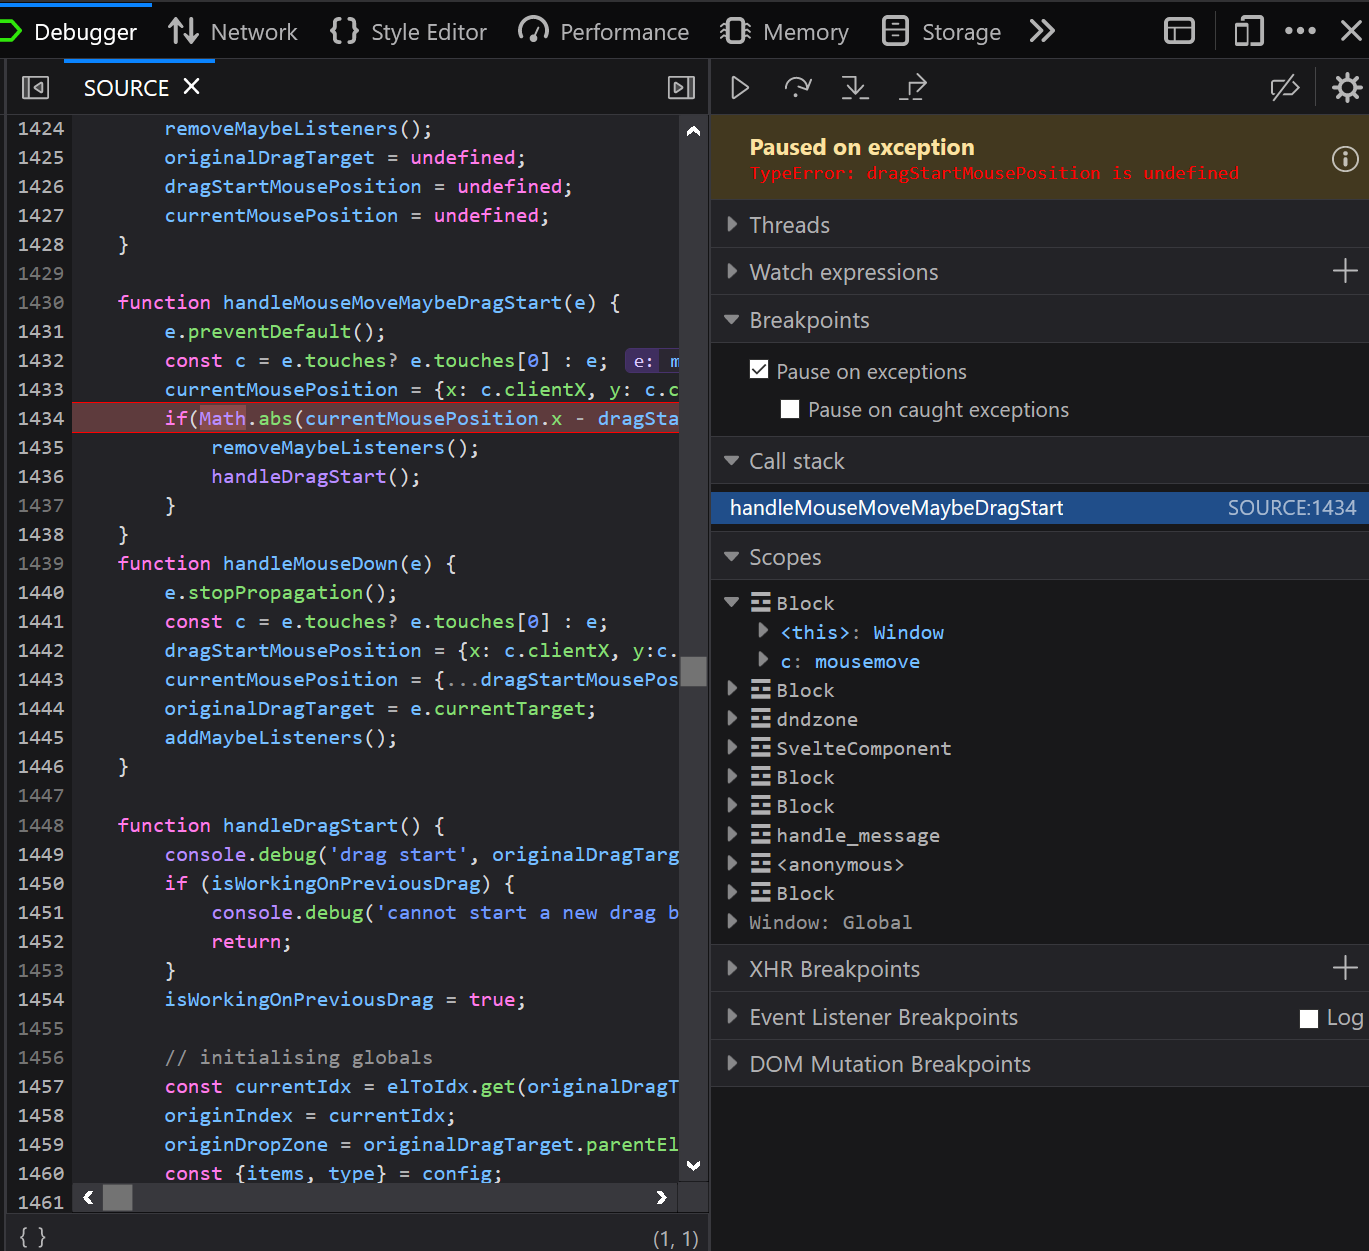This screenshot has height=1251, width=1369.
Task: Toggle Log for Event Listener Breakpoints
Action: (x=1308, y=1017)
